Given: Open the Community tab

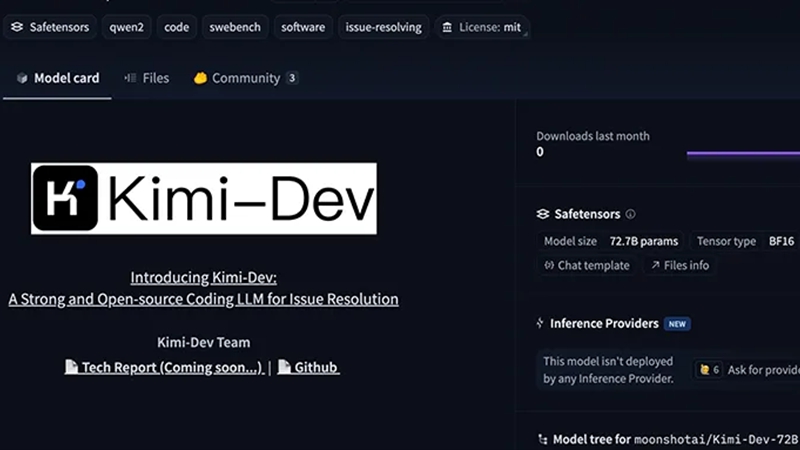Looking at the screenshot, I should coord(245,78).
